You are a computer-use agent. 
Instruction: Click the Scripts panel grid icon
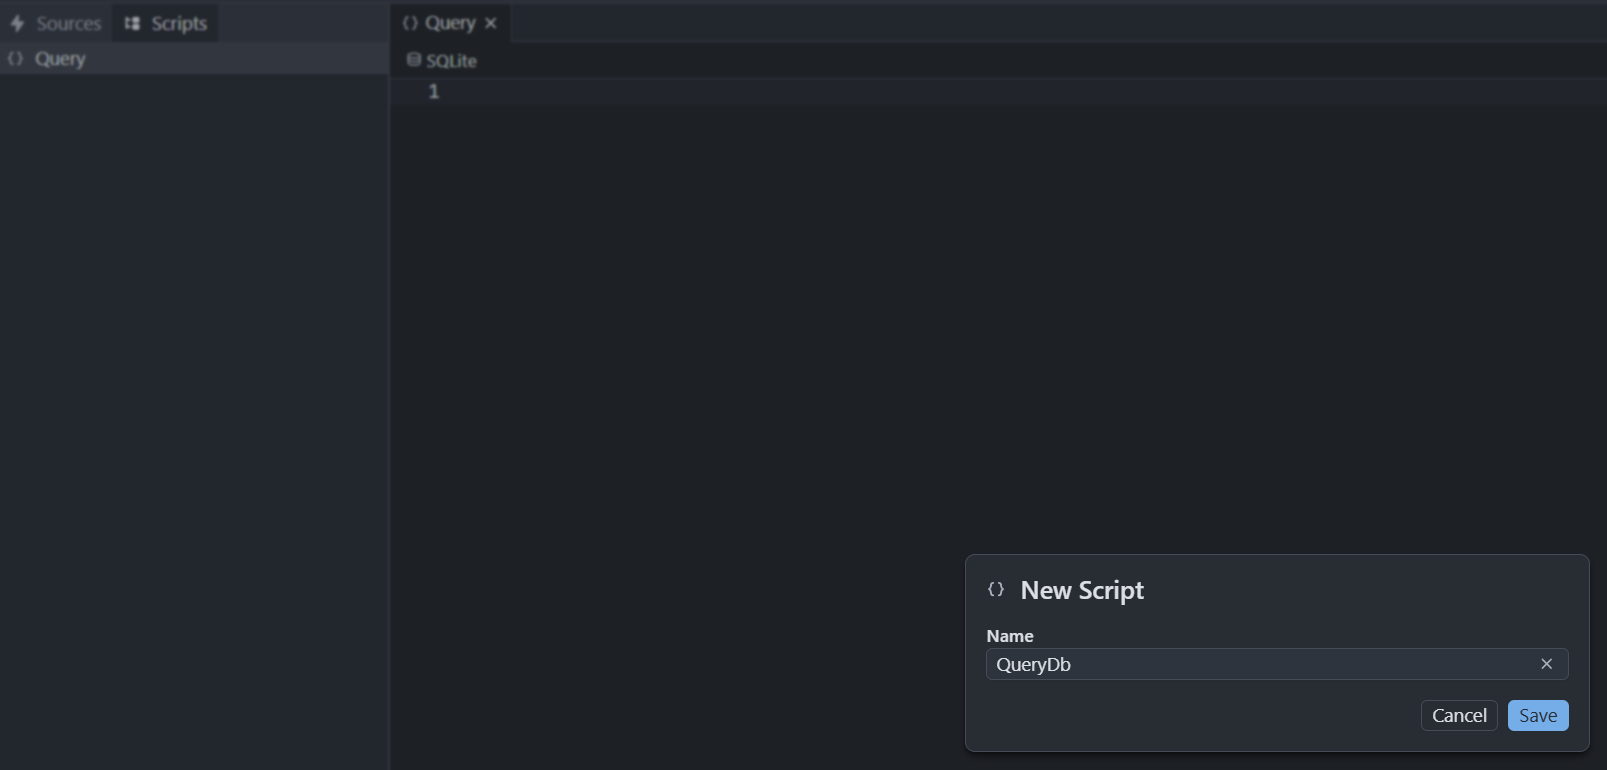[132, 23]
